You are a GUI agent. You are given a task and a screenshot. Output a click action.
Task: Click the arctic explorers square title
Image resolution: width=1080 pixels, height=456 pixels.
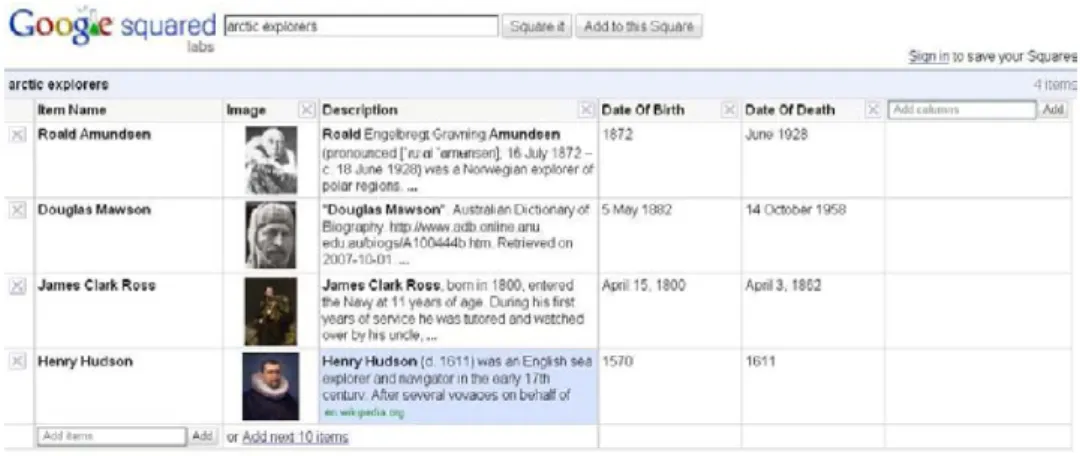(59, 85)
